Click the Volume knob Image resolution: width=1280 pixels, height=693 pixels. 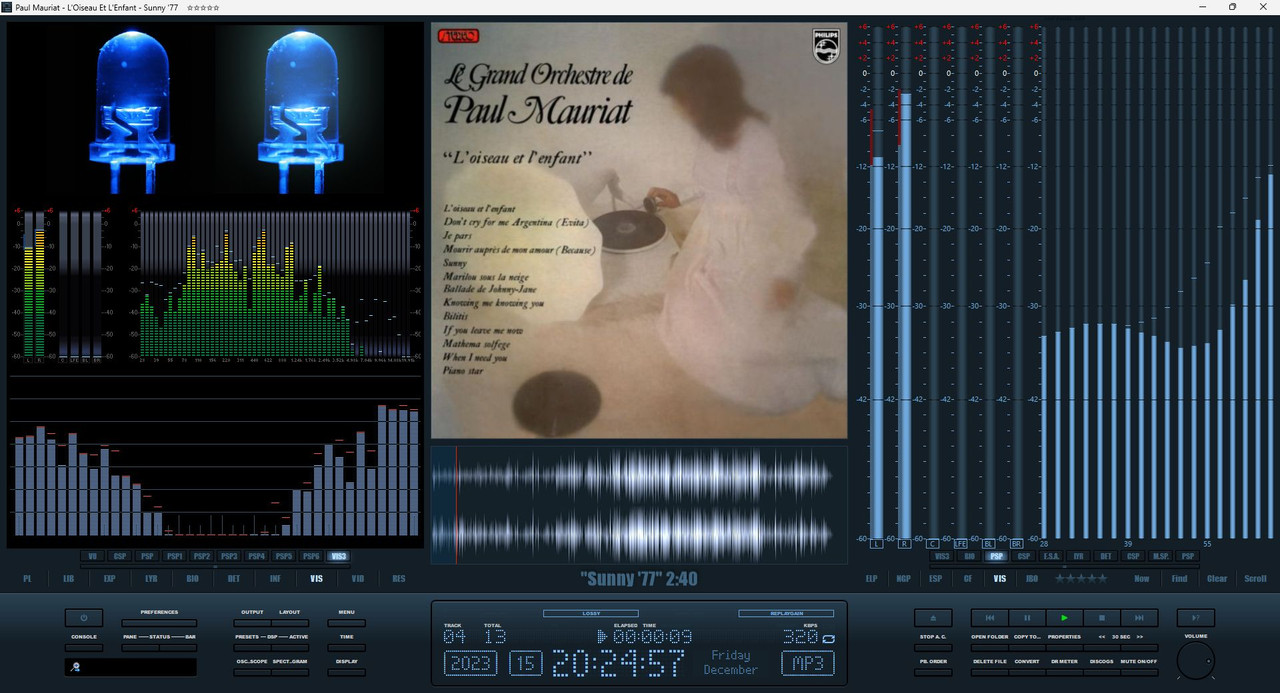click(x=1196, y=661)
